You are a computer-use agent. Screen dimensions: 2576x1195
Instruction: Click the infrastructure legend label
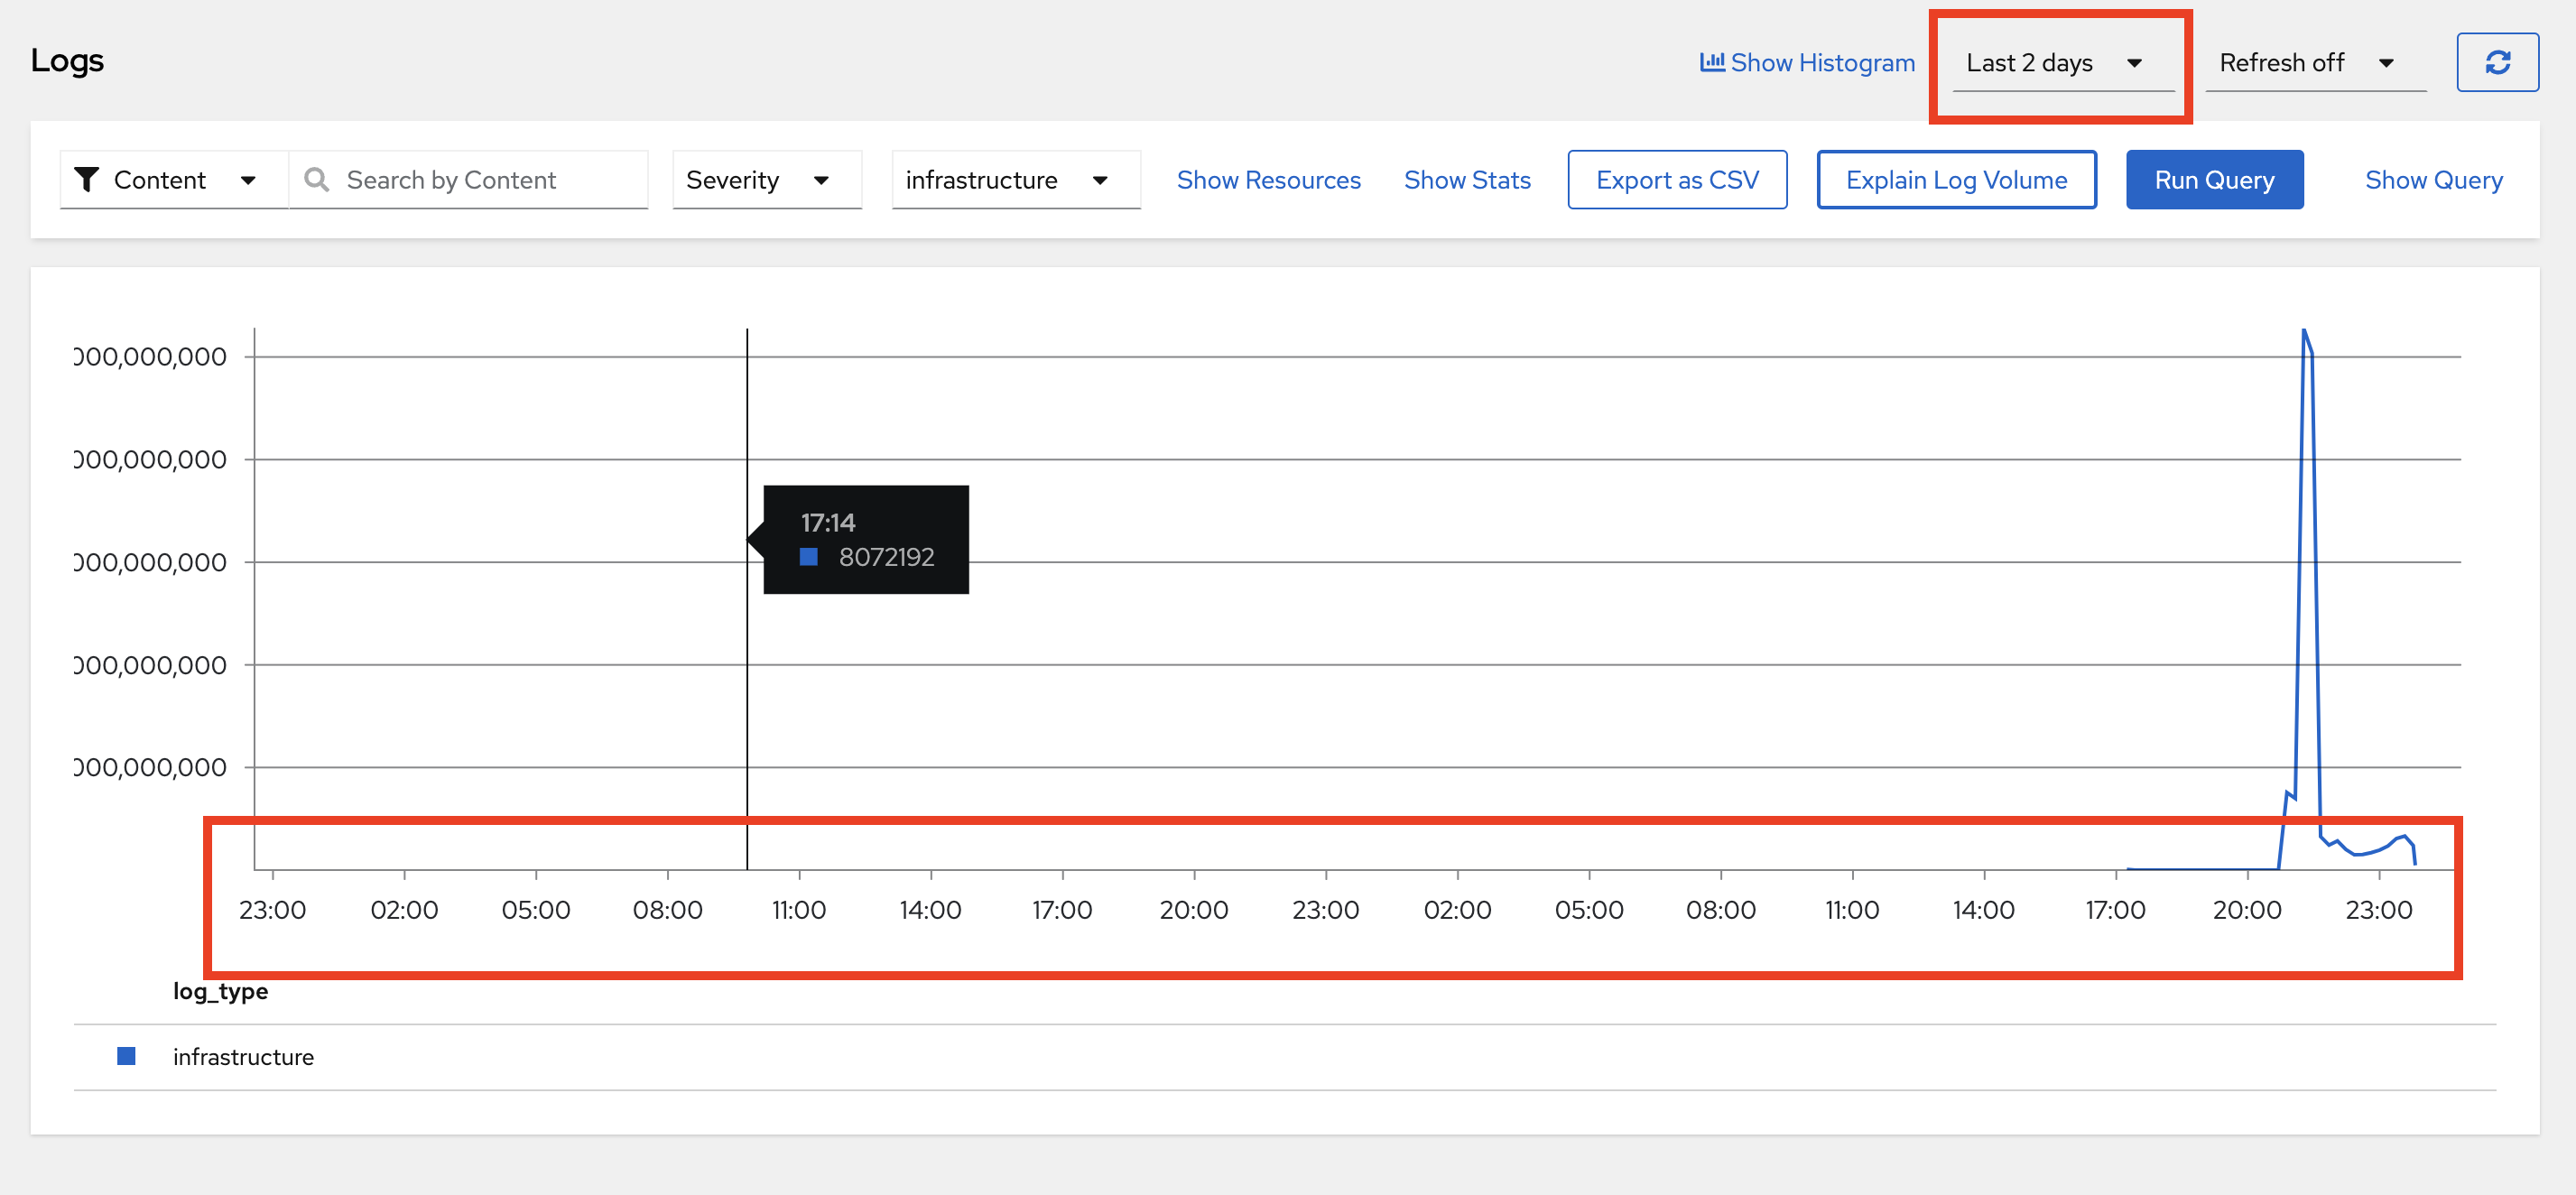(x=243, y=1057)
